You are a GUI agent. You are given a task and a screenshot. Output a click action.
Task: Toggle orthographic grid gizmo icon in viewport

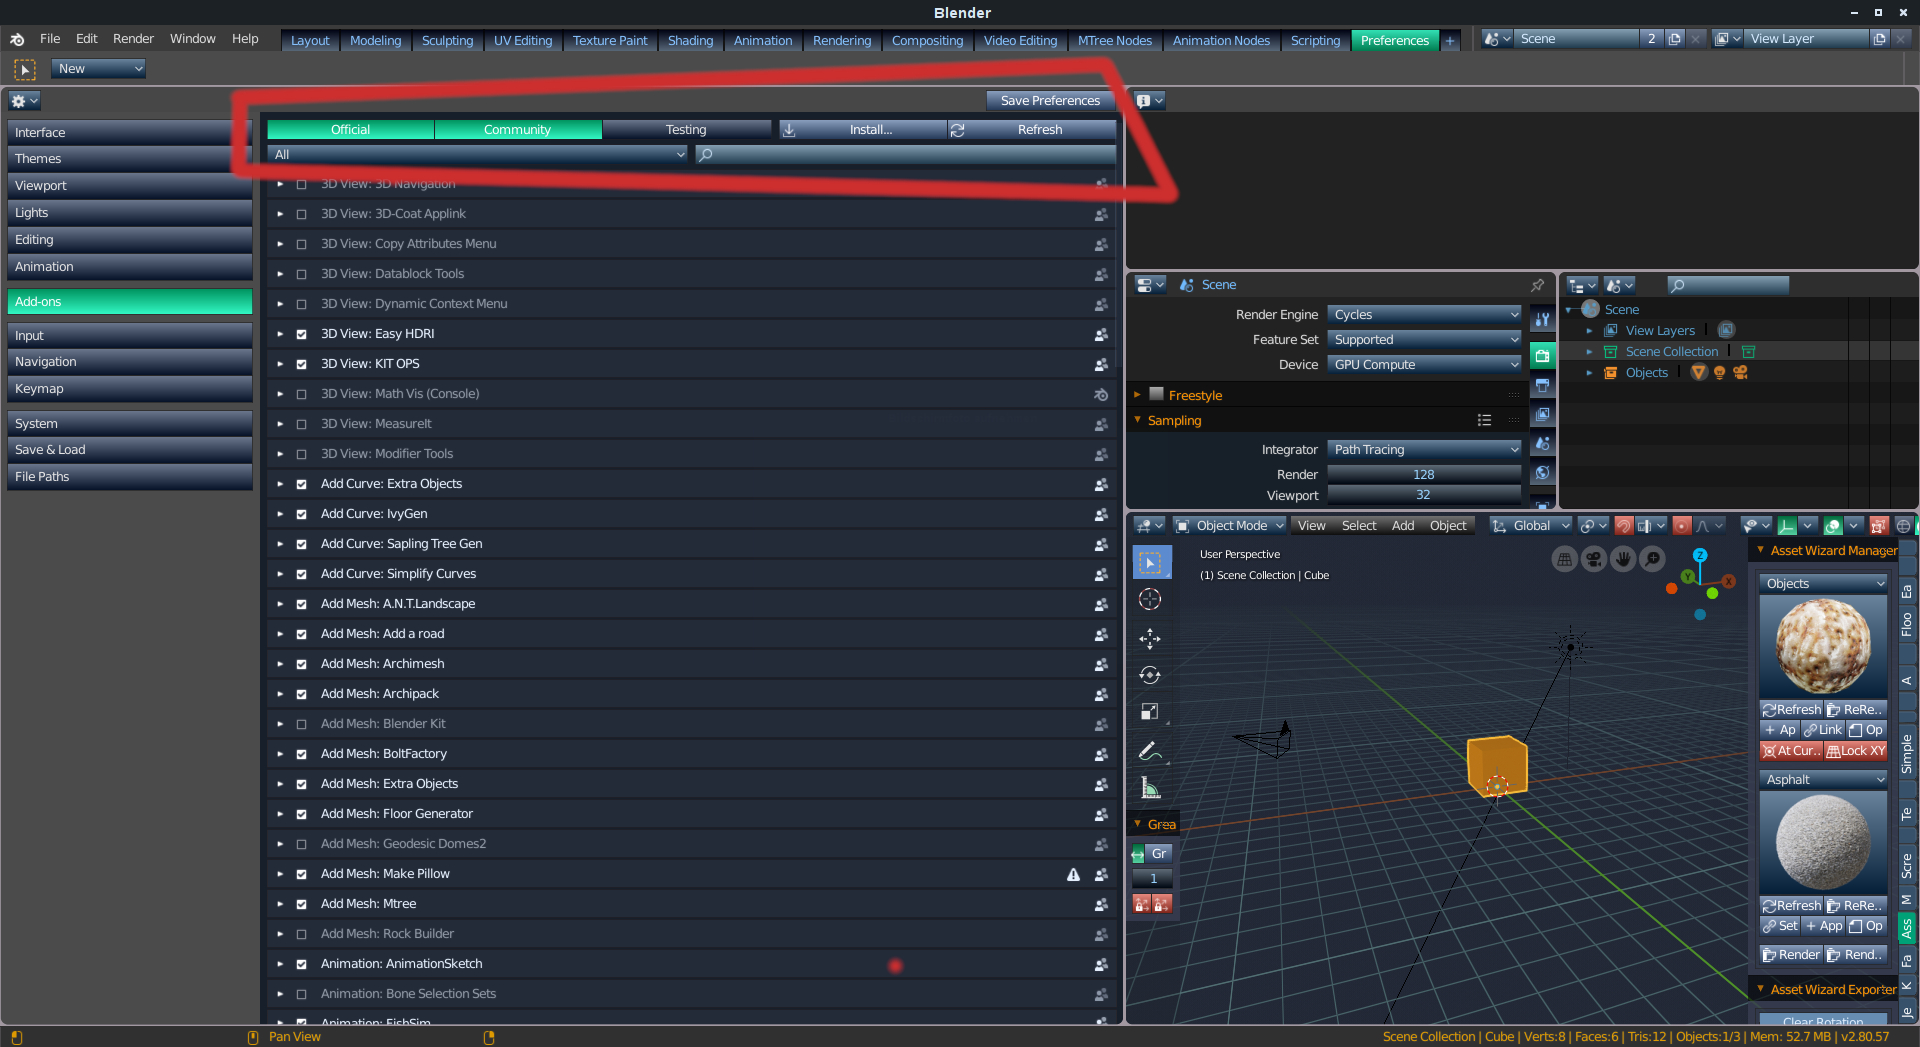tap(1565, 560)
